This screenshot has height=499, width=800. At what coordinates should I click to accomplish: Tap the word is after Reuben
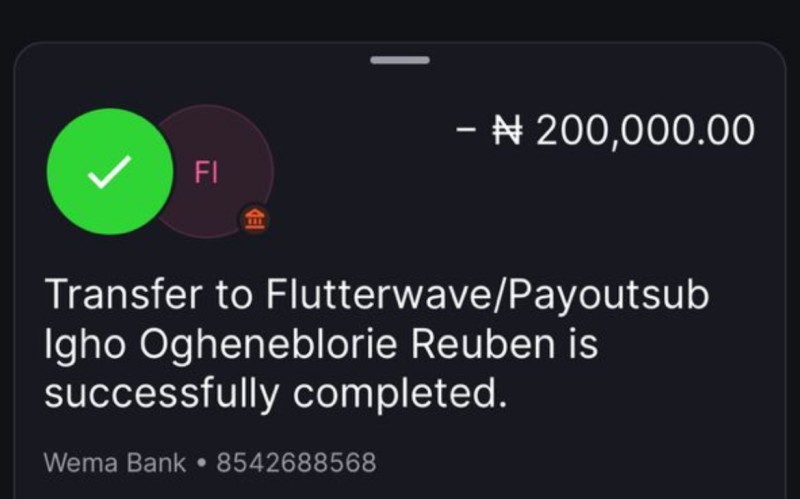(x=583, y=344)
